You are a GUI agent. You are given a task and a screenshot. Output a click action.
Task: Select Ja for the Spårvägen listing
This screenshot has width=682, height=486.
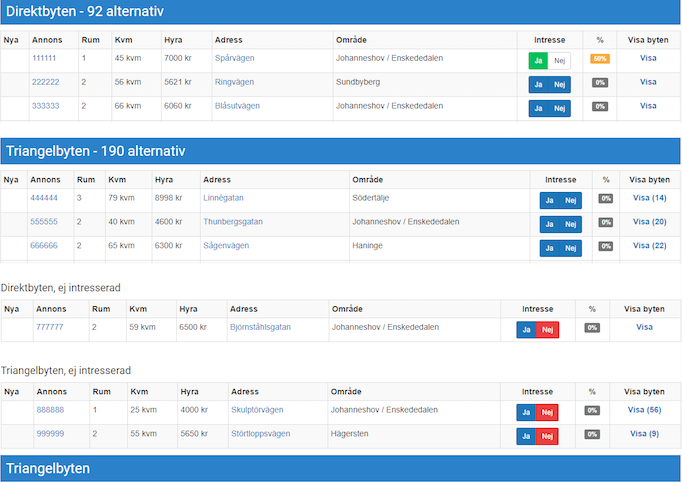point(538,60)
